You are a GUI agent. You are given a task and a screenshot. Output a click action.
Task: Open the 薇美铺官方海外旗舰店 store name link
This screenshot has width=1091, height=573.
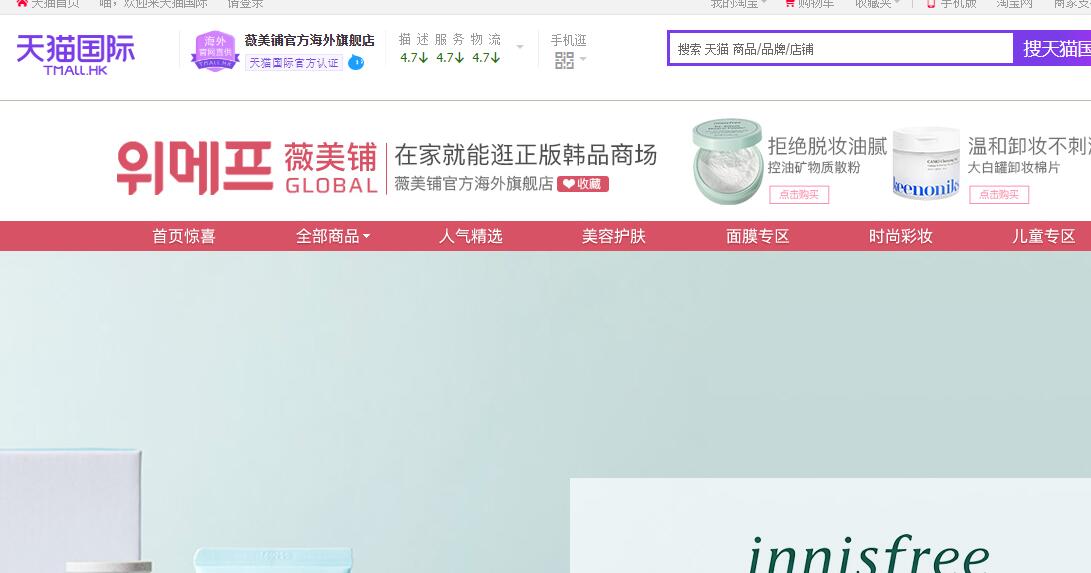[x=309, y=40]
